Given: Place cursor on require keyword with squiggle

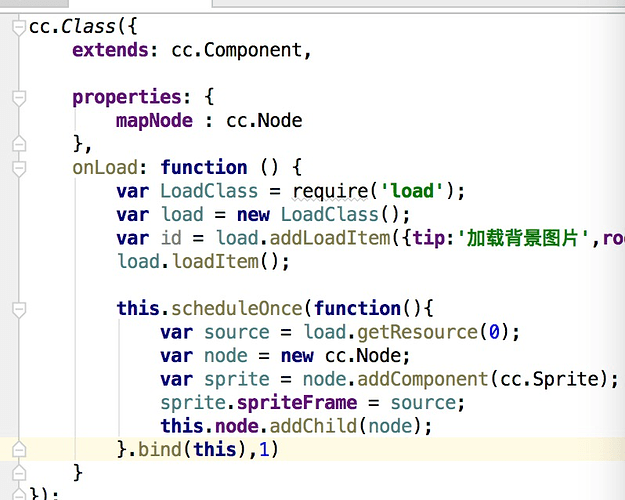Looking at the screenshot, I should click(x=330, y=192).
